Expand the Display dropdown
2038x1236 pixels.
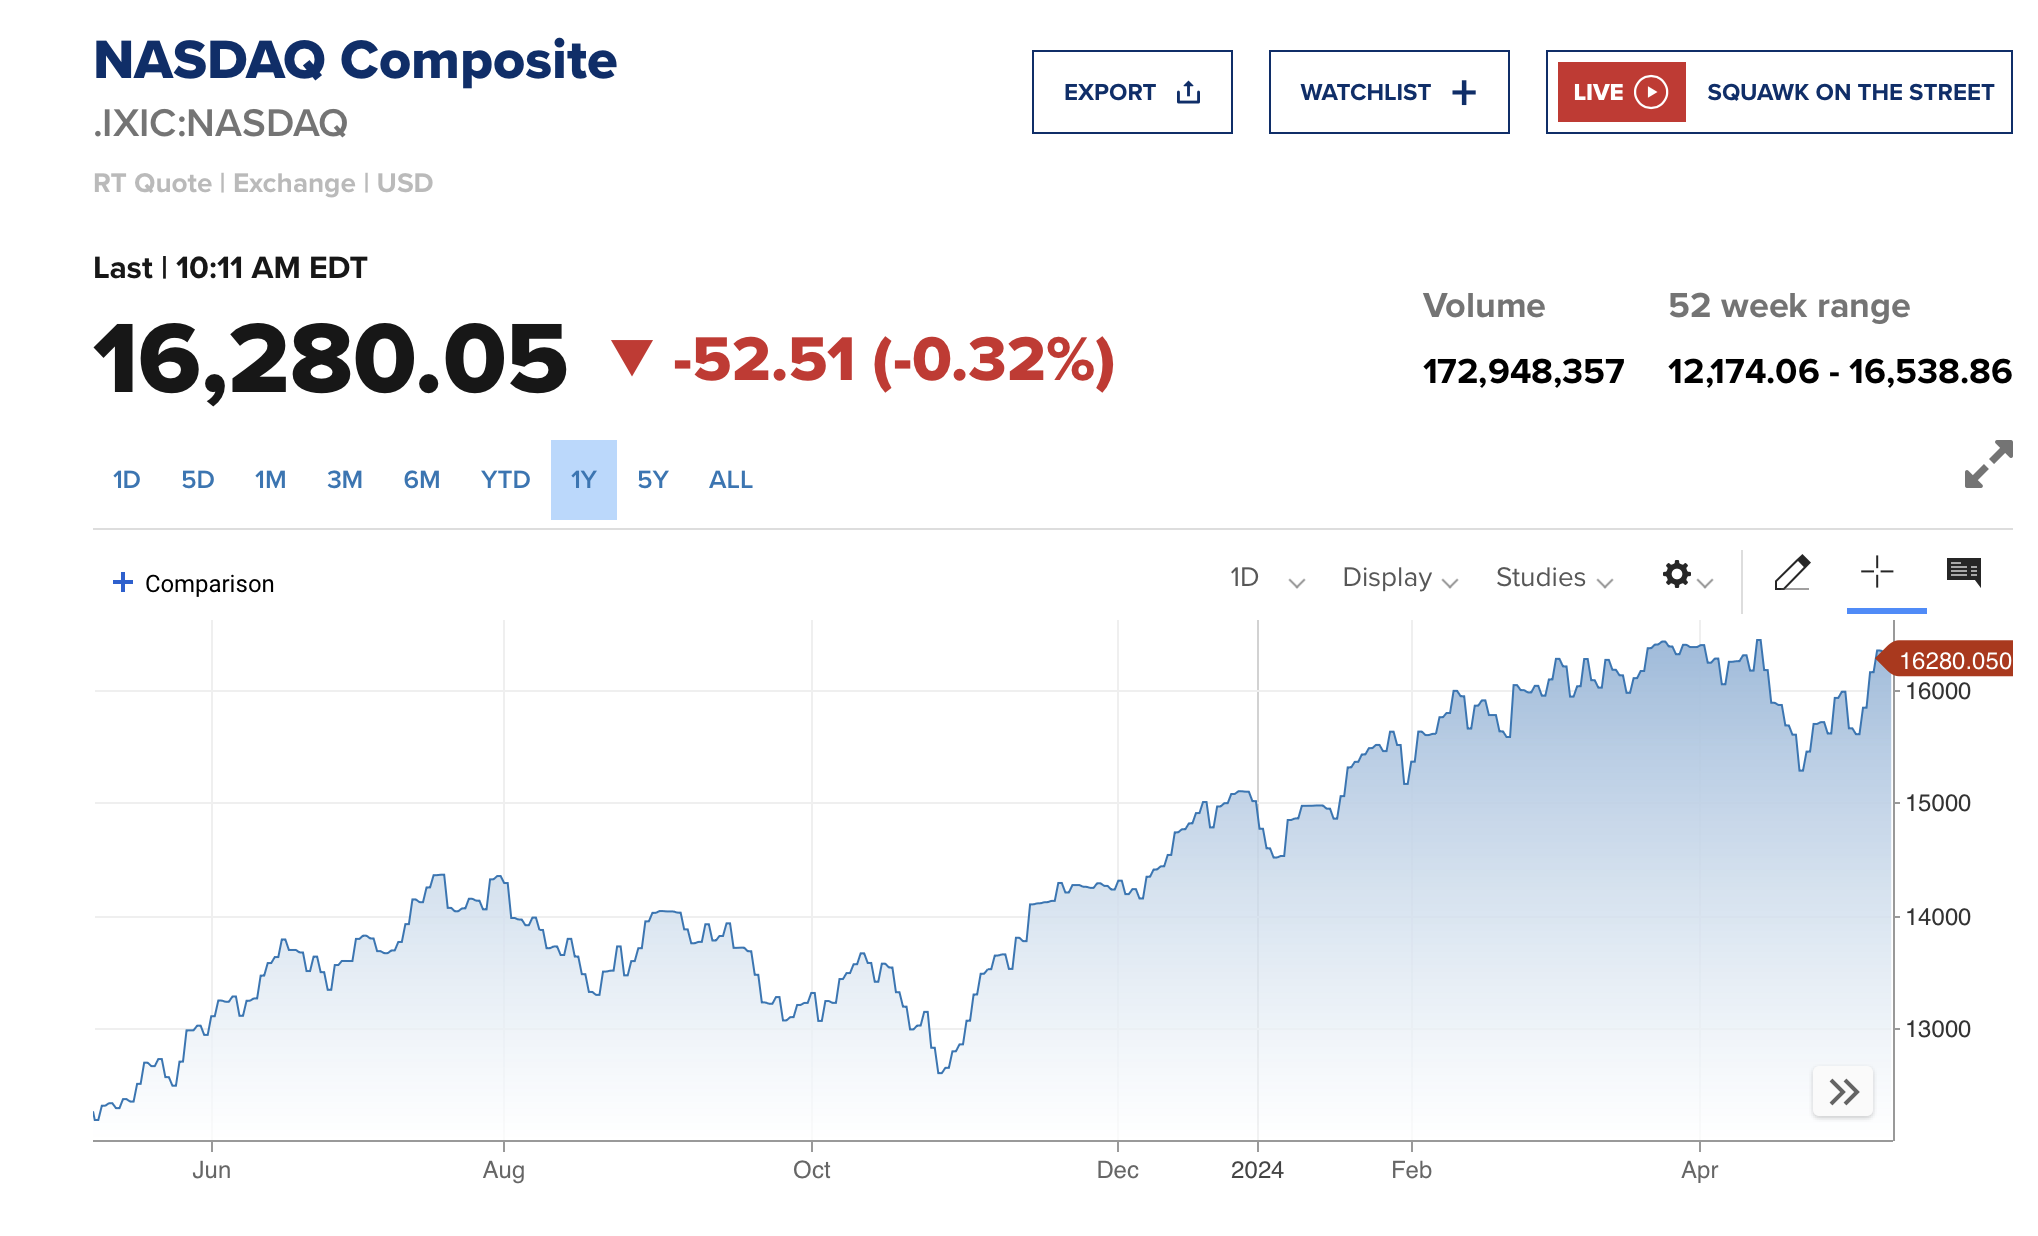click(1399, 578)
